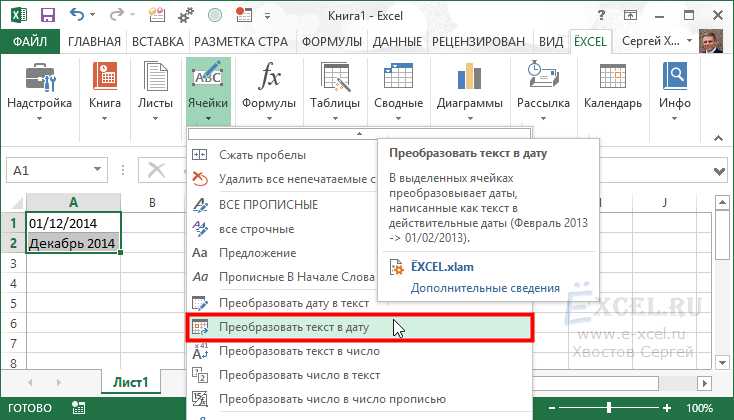Click the Excel application icon in title bar
The width and height of the screenshot is (734, 420).
(19, 15)
